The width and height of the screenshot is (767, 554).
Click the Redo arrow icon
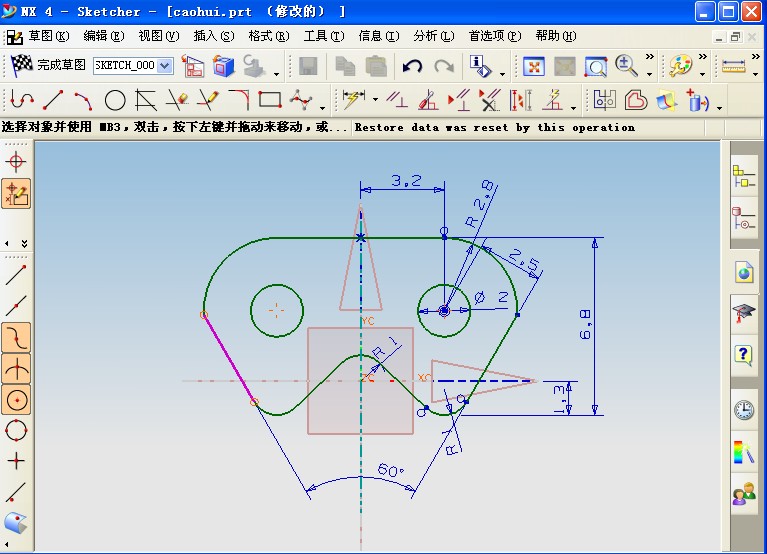coord(443,66)
